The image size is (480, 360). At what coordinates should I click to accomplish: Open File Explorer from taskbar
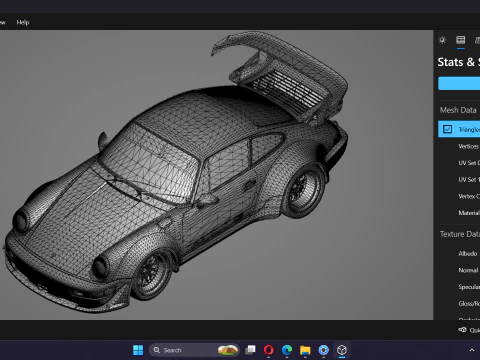[305, 350]
